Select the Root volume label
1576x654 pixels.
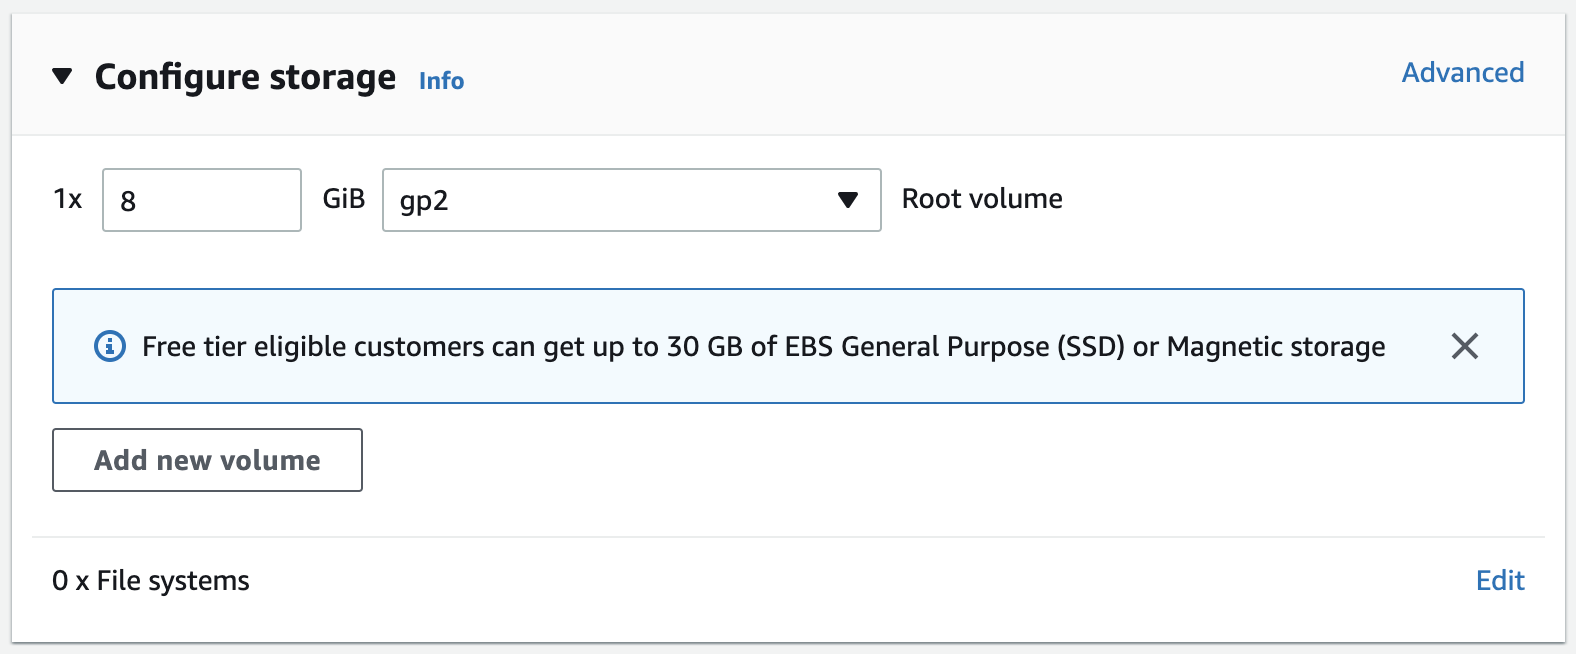point(982,199)
